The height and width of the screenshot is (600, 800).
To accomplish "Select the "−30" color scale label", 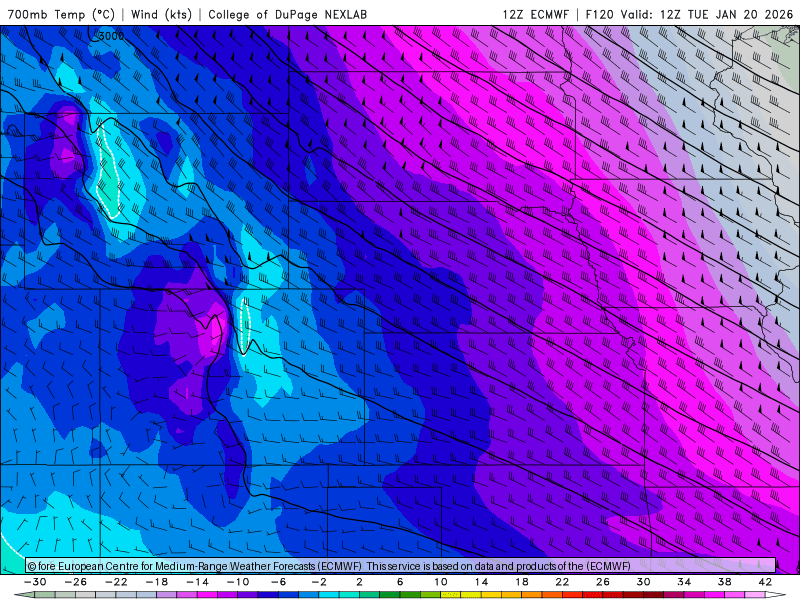I will (x=35, y=582).
